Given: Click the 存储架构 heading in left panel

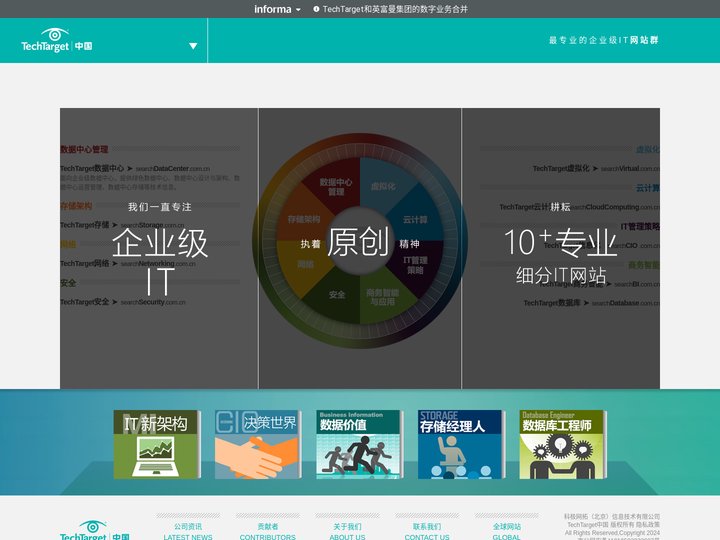Looking at the screenshot, I should click(76, 206).
